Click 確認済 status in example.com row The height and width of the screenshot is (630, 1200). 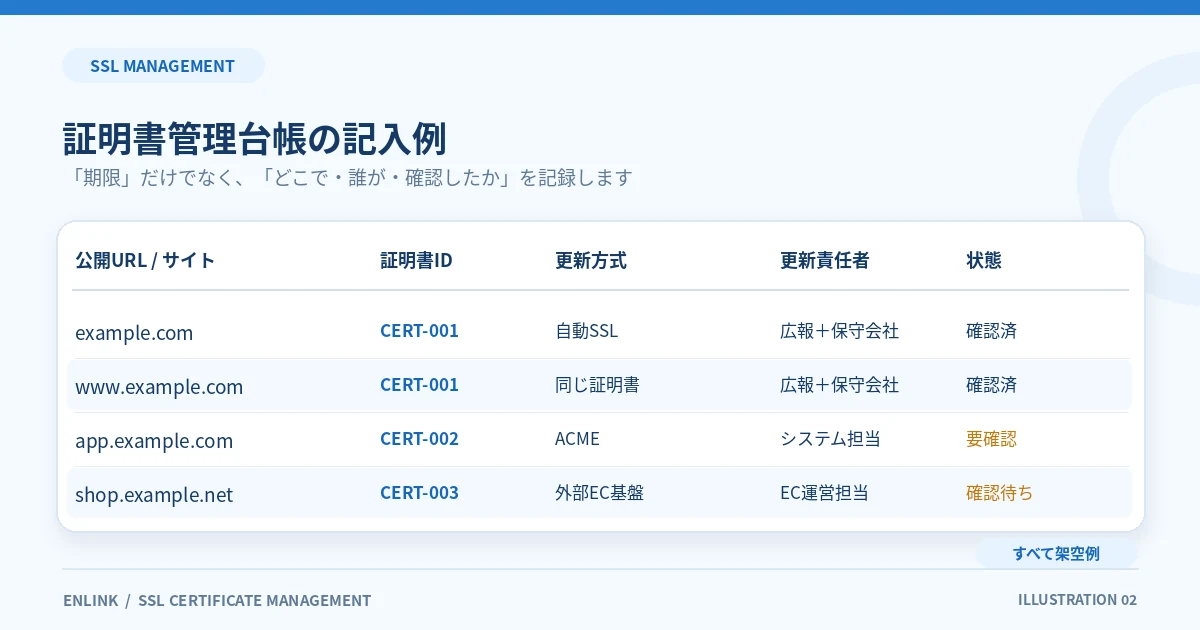(991, 331)
